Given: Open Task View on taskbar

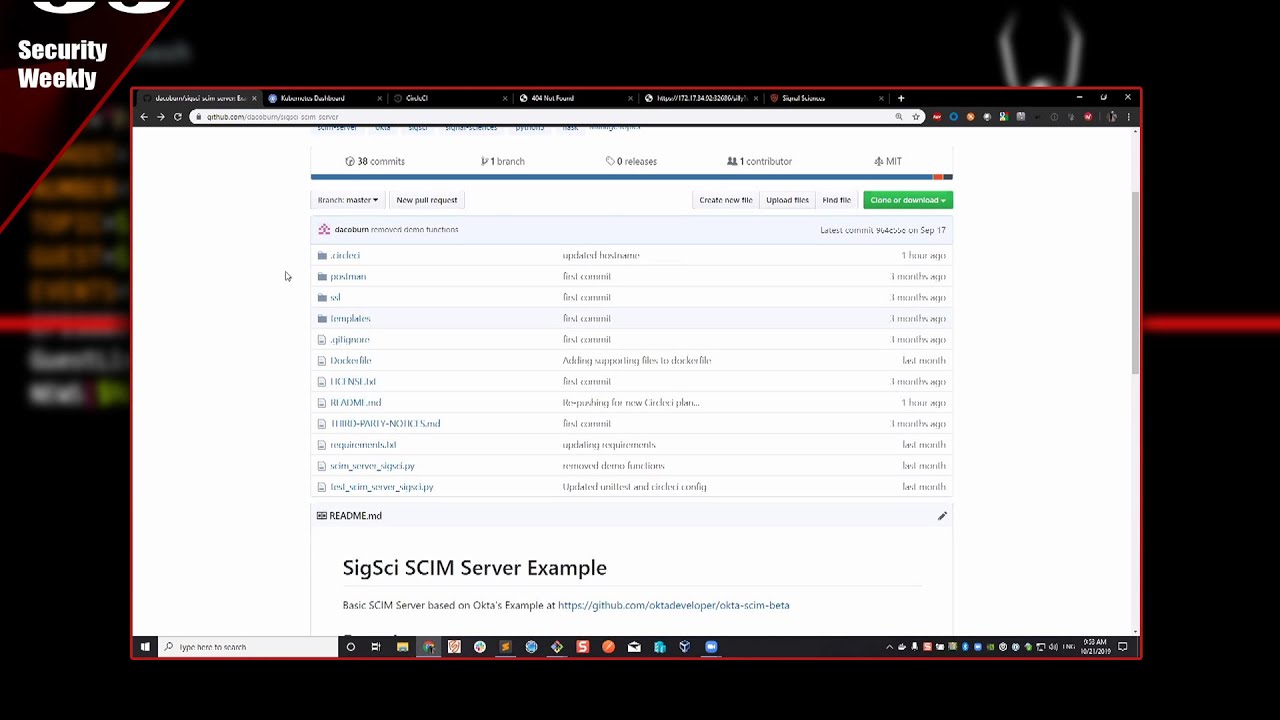Looking at the screenshot, I should [x=376, y=647].
